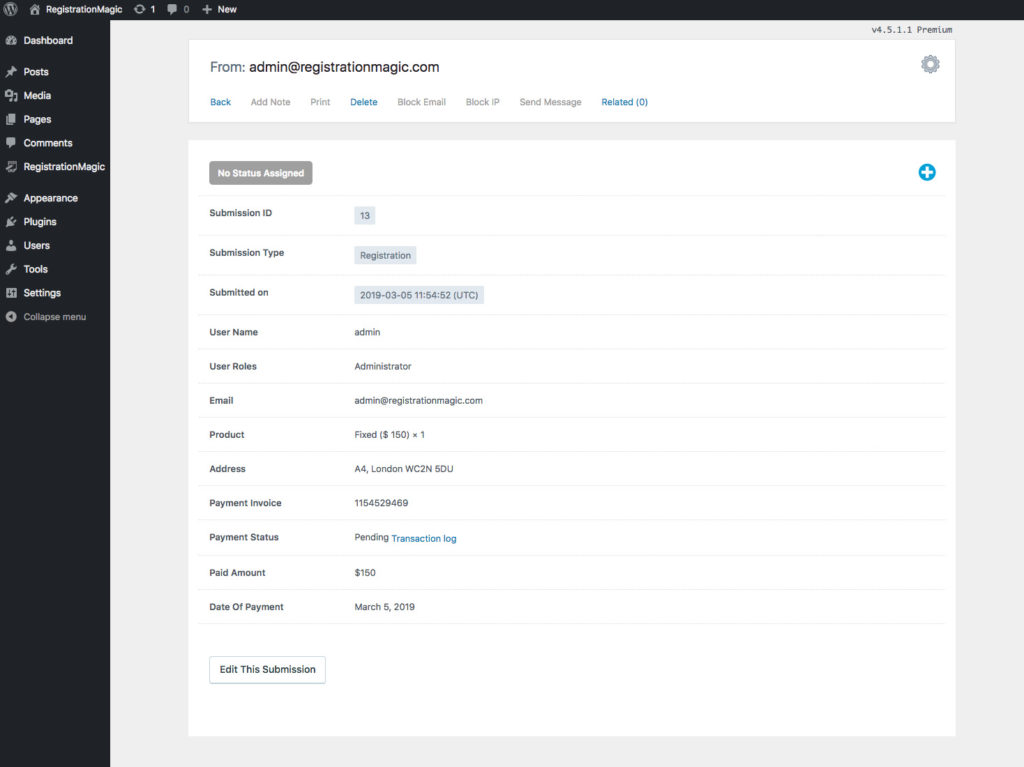Go to Posts in sidebar

(x=36, y=72)
